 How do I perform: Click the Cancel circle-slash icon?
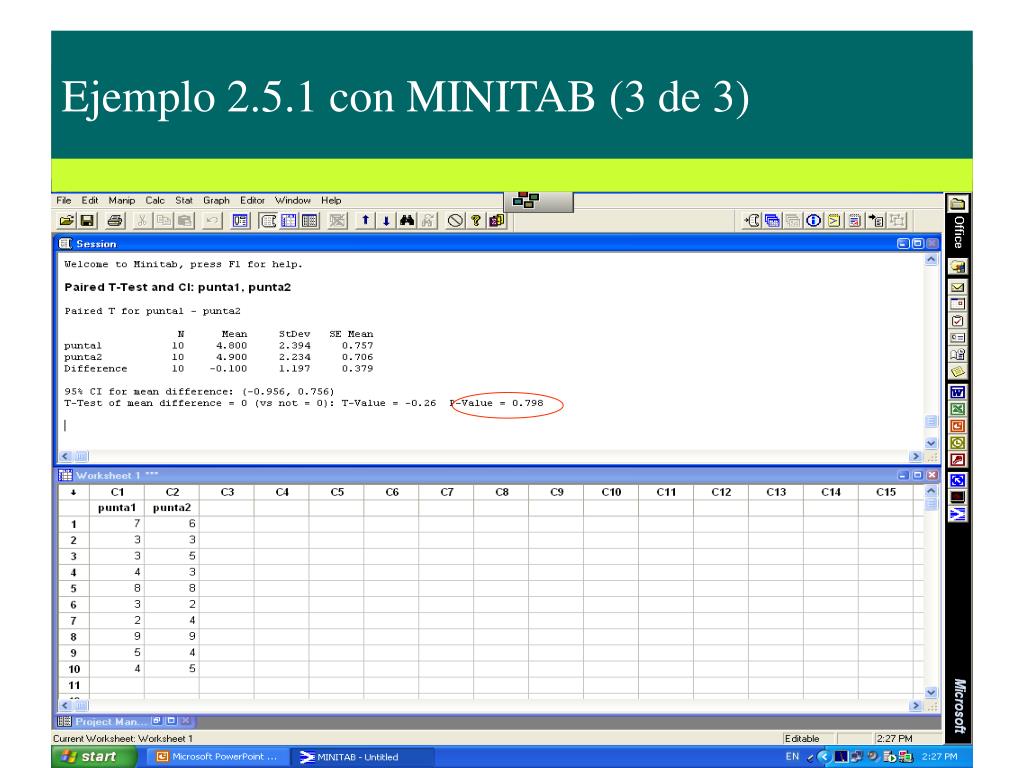pyautogui.click(x=455, y=221)
